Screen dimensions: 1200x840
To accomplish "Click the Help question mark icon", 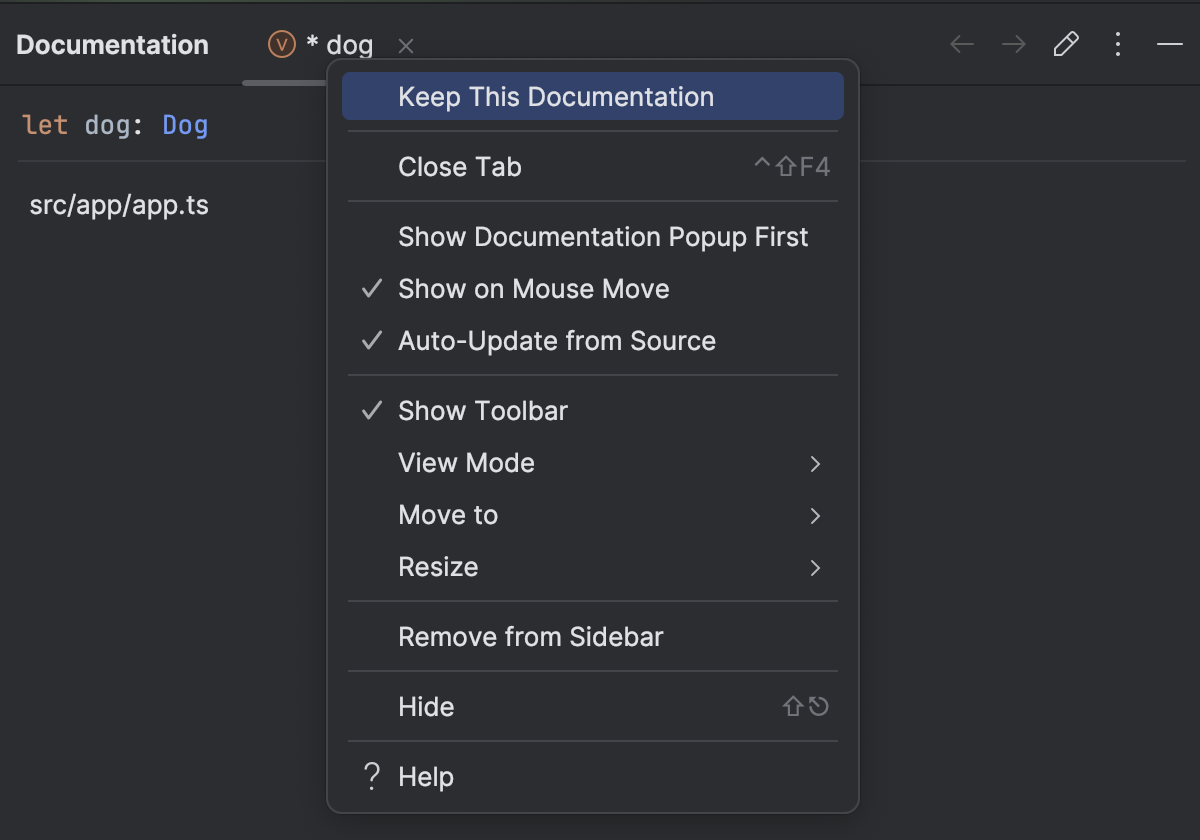I will coord(370,776).
